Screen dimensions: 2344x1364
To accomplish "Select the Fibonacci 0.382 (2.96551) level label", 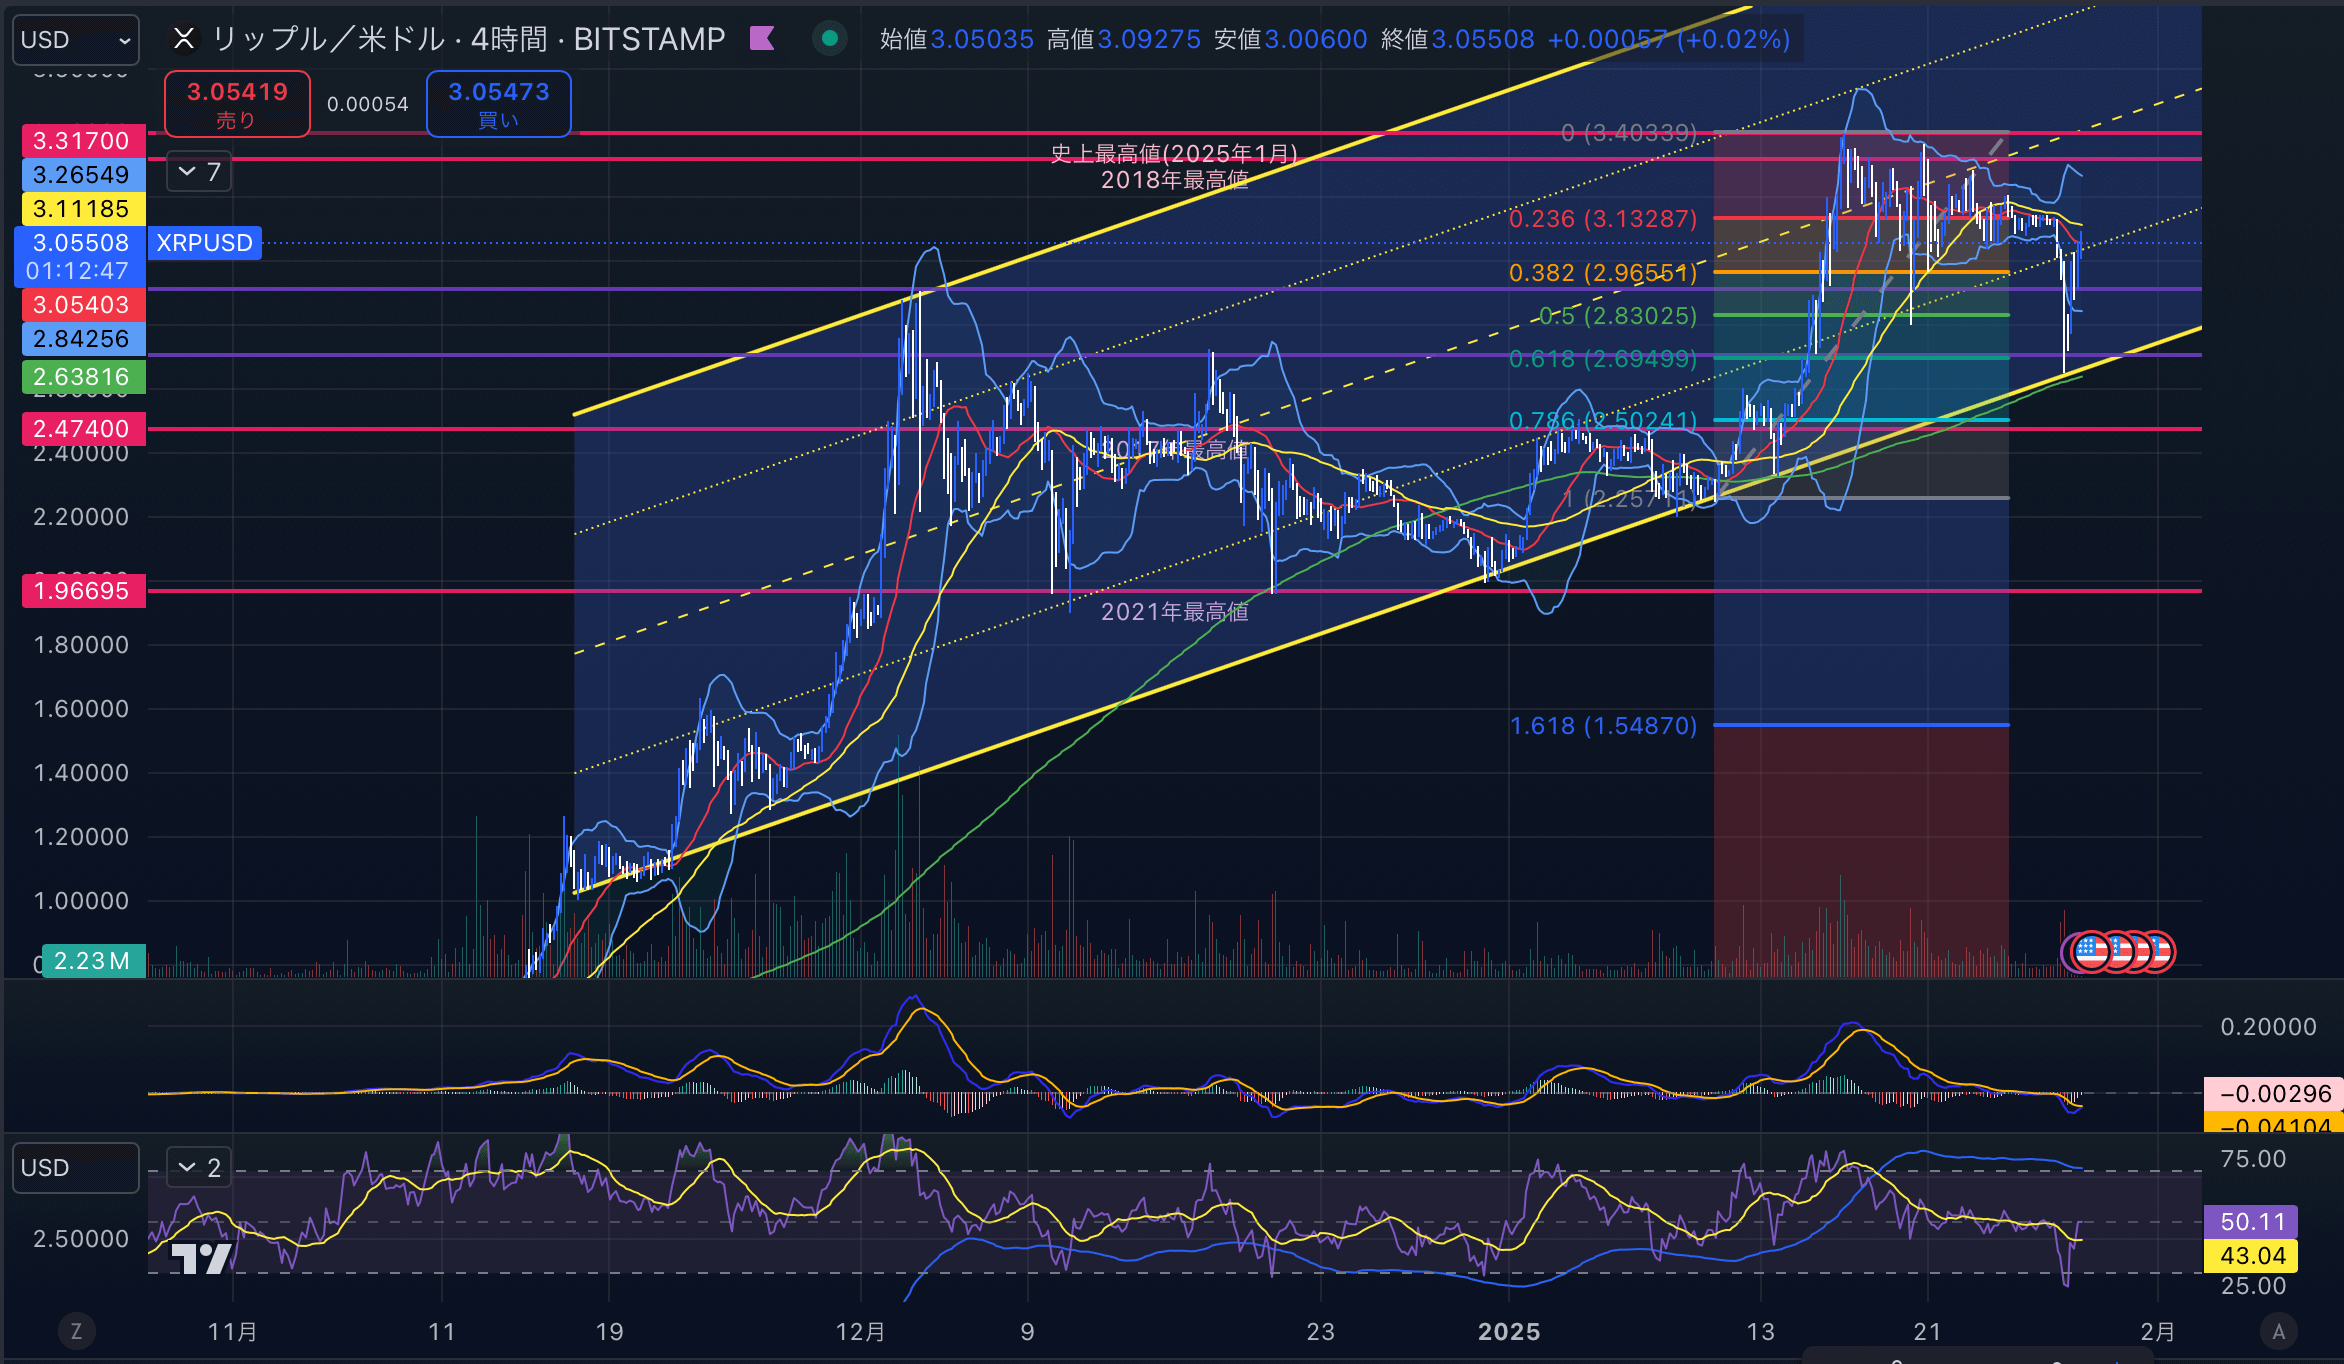I will point(1603,273).
